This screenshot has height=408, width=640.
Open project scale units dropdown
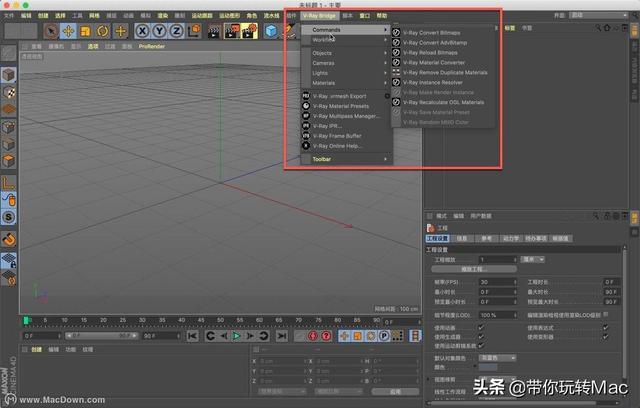click(x=533, y=259)
